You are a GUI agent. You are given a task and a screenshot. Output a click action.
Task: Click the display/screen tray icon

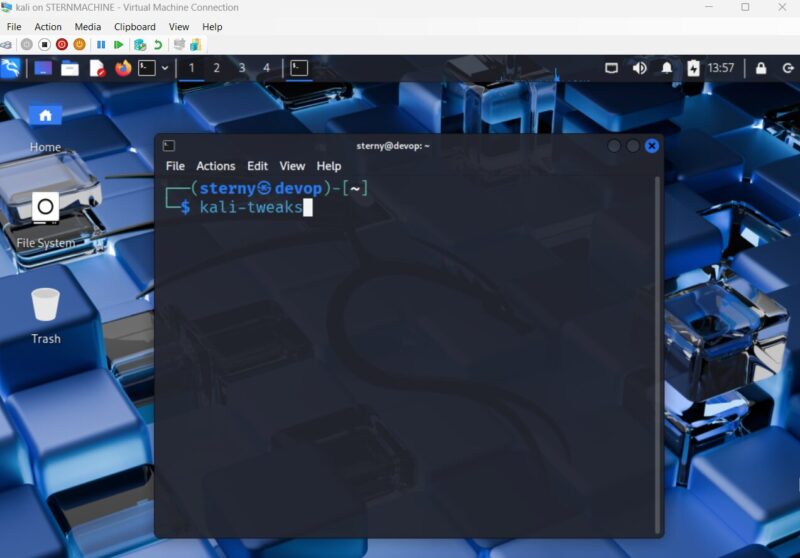click(x=611, y=68)
